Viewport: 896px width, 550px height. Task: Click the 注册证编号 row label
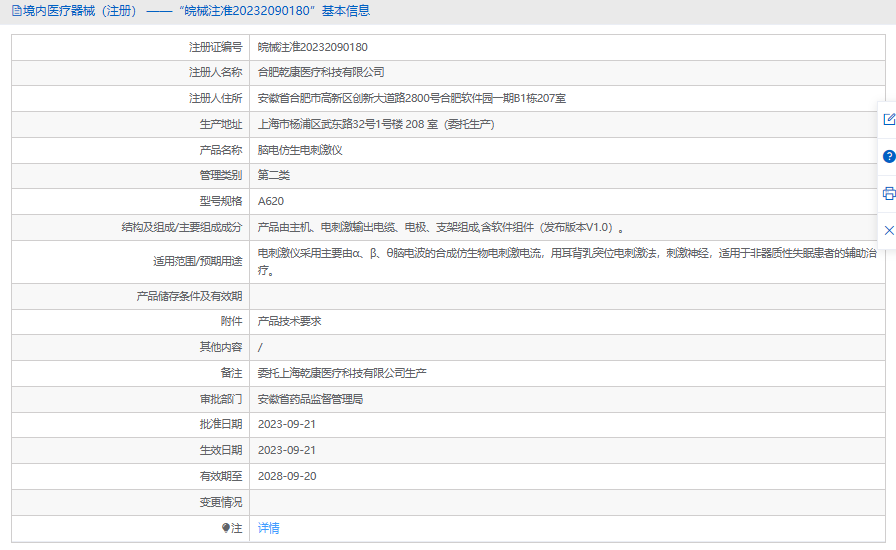[215, 47]
